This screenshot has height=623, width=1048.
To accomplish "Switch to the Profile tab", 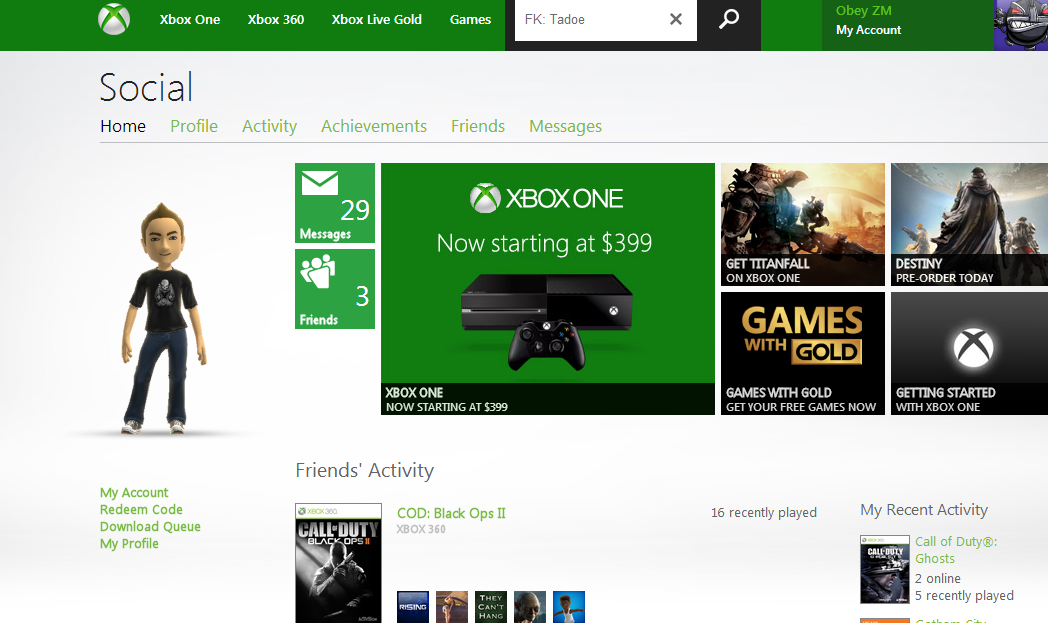I will point(194,126).
